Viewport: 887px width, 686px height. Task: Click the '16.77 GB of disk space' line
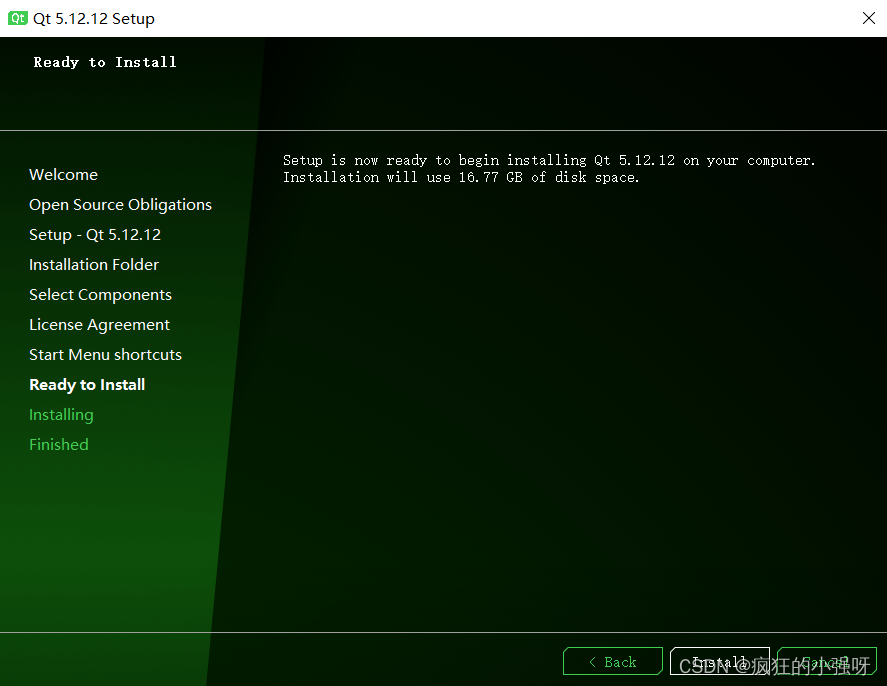[460, 178]
